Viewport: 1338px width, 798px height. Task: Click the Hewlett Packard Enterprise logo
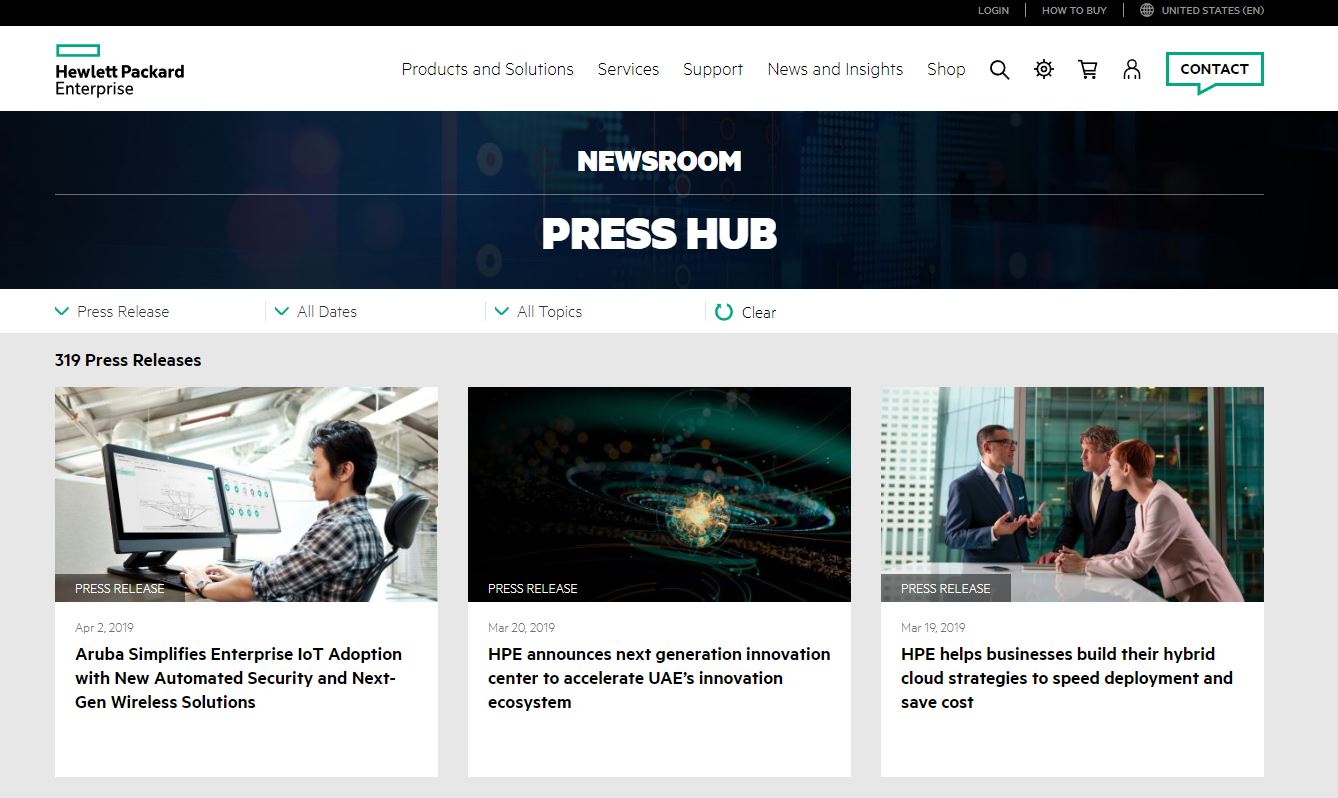click(120, 70)
